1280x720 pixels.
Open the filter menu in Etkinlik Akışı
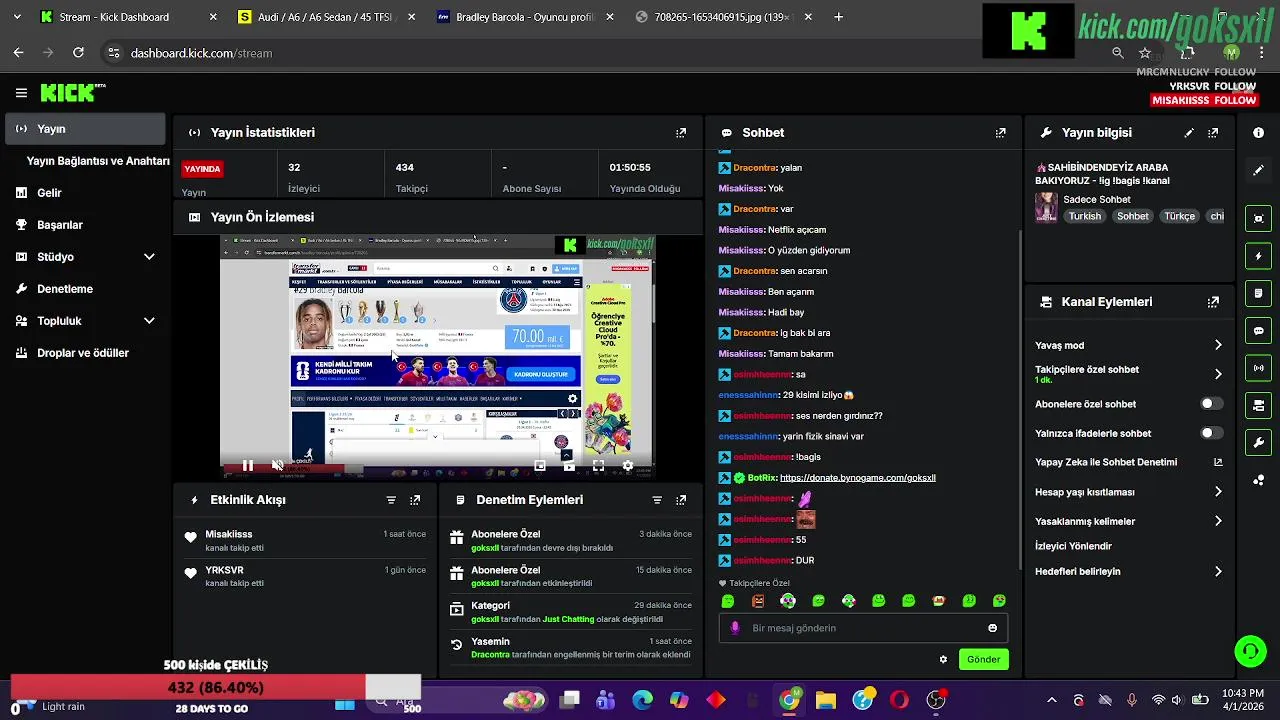(x=391, y=500)
